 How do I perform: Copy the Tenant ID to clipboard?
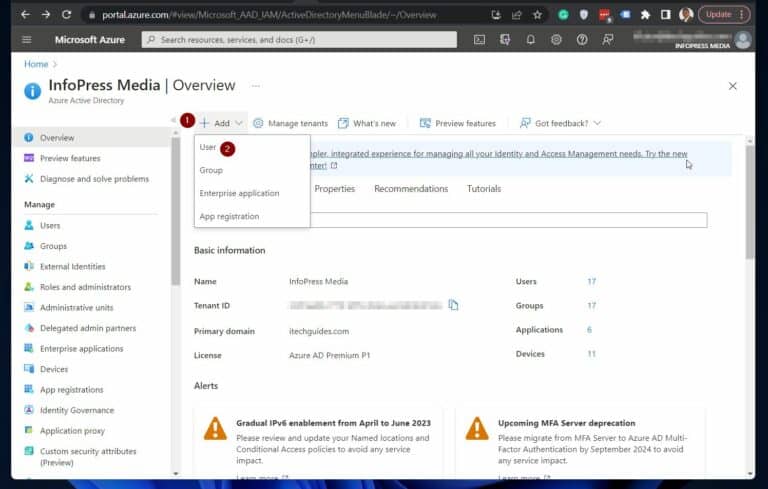[x=454, y=305]
